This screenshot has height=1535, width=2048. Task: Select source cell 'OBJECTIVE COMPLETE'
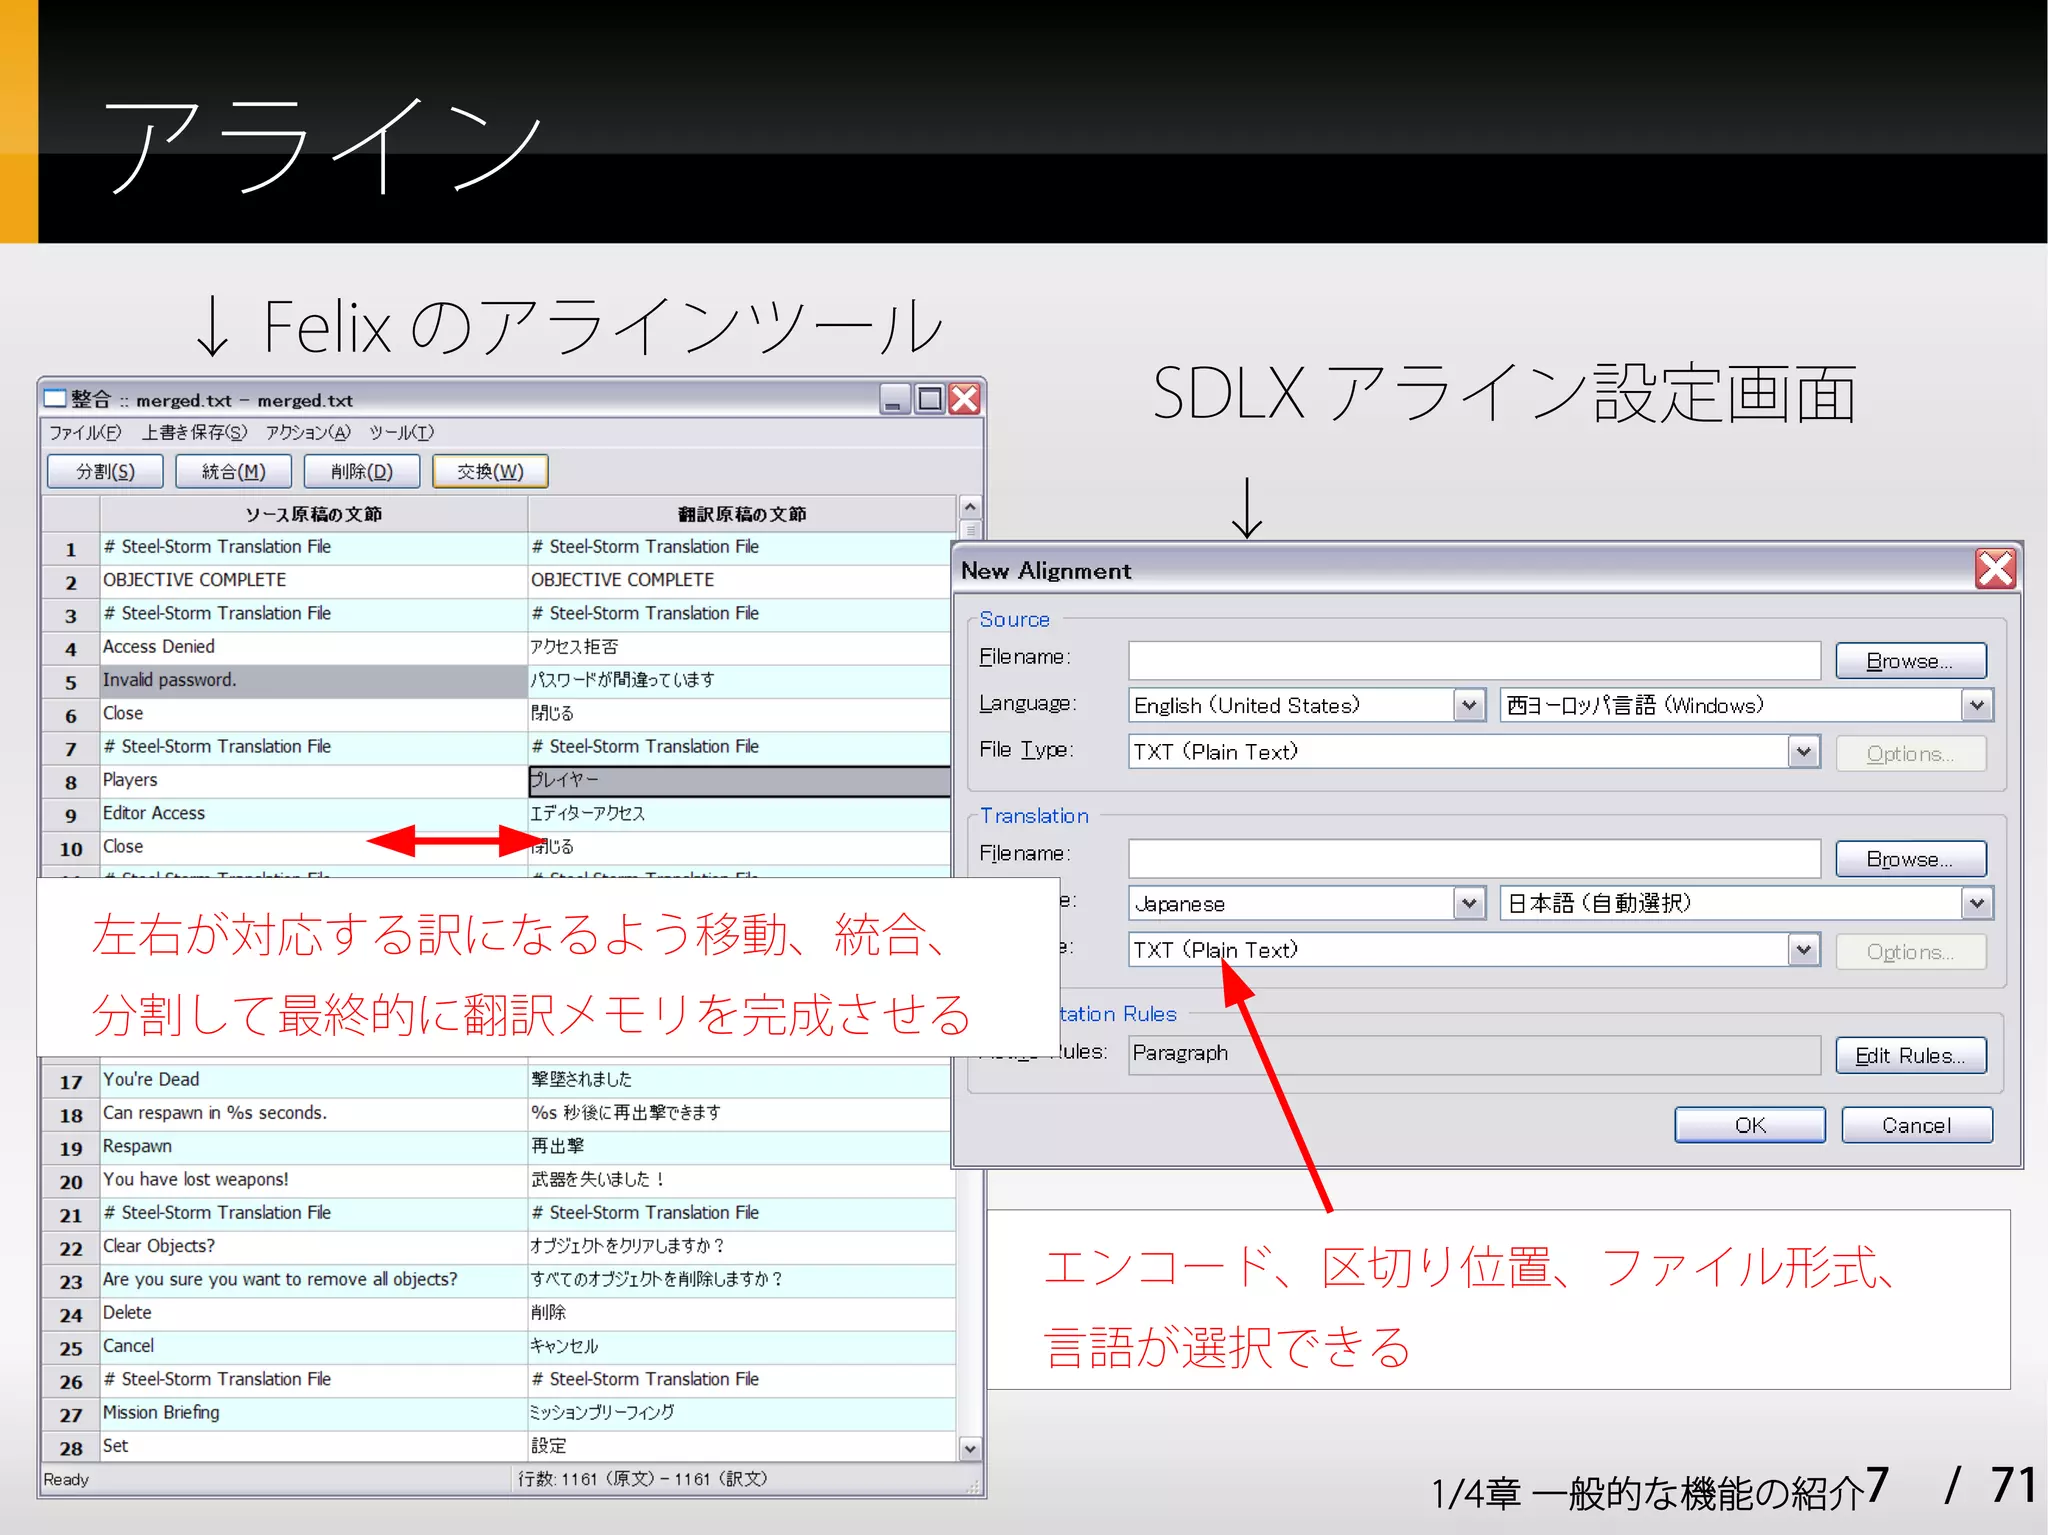[314, 581]
